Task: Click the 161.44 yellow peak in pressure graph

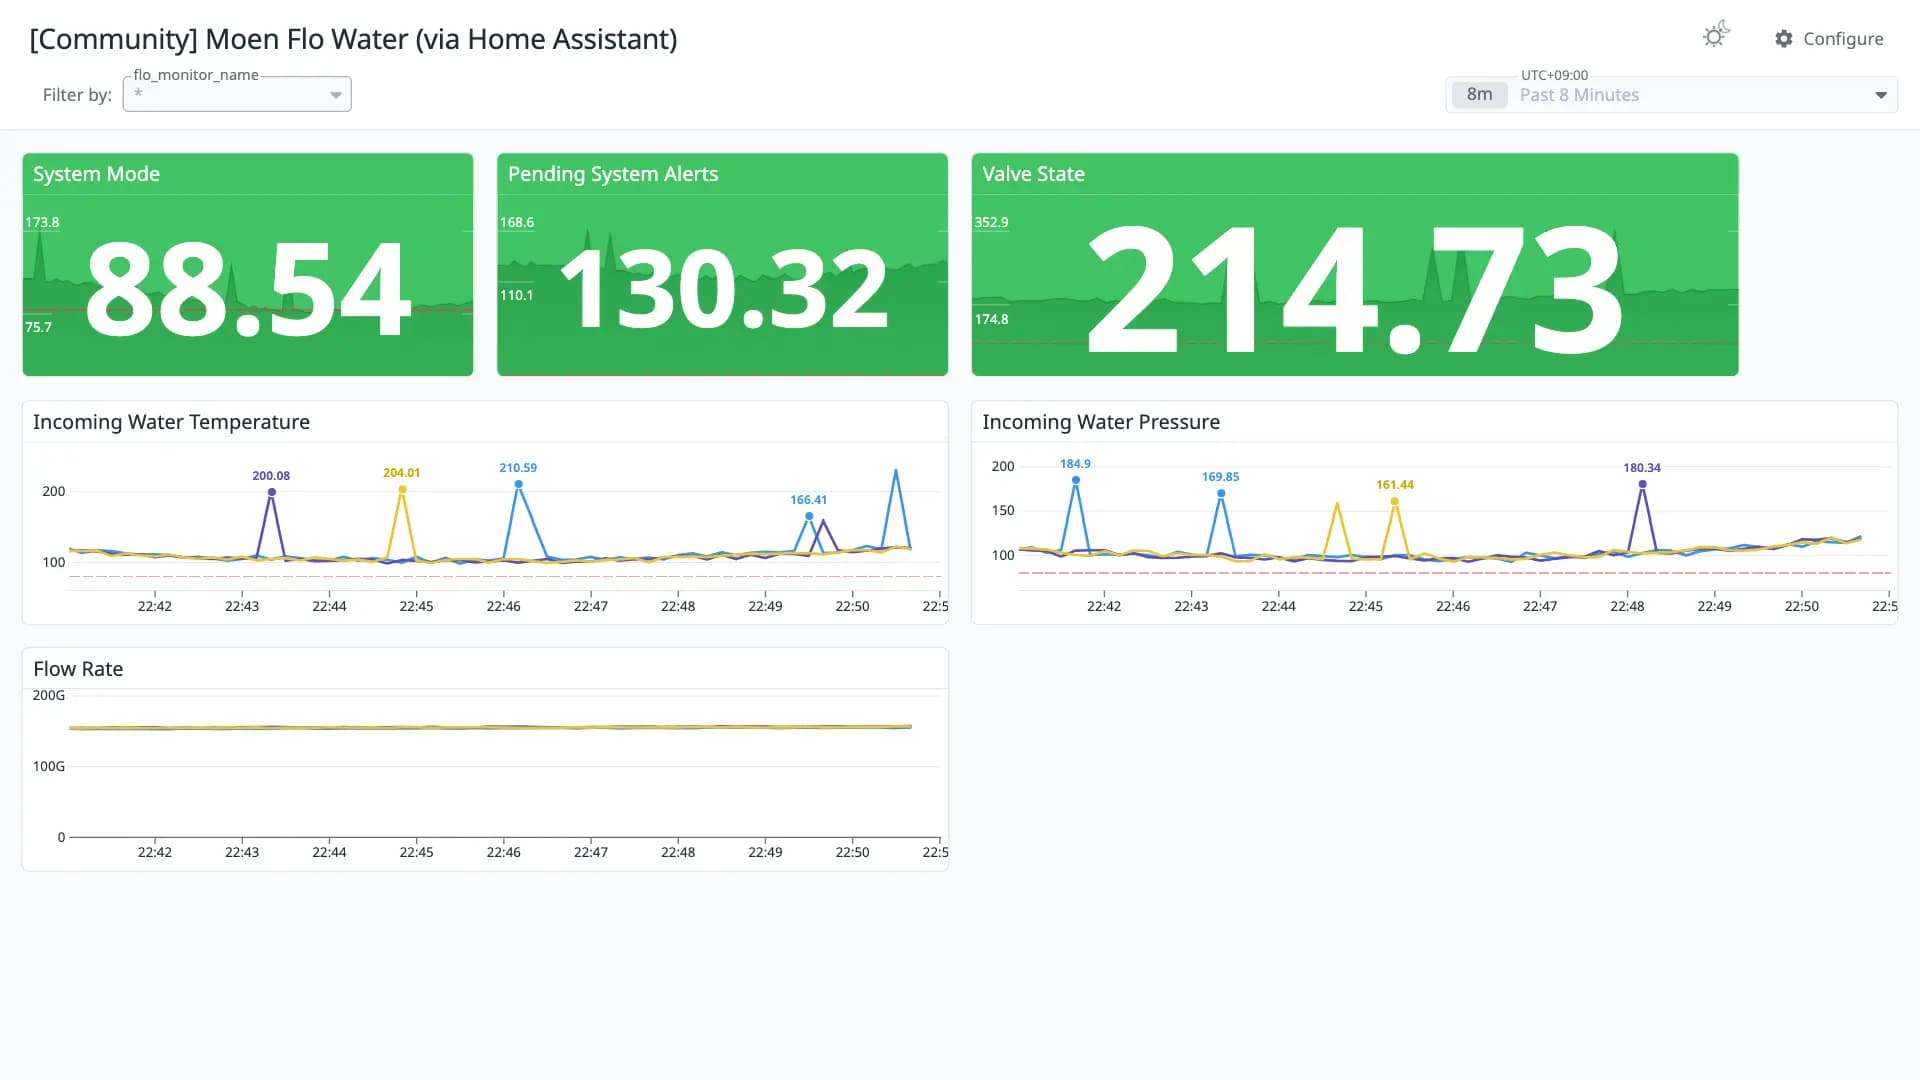Action: pos(1394,501)
